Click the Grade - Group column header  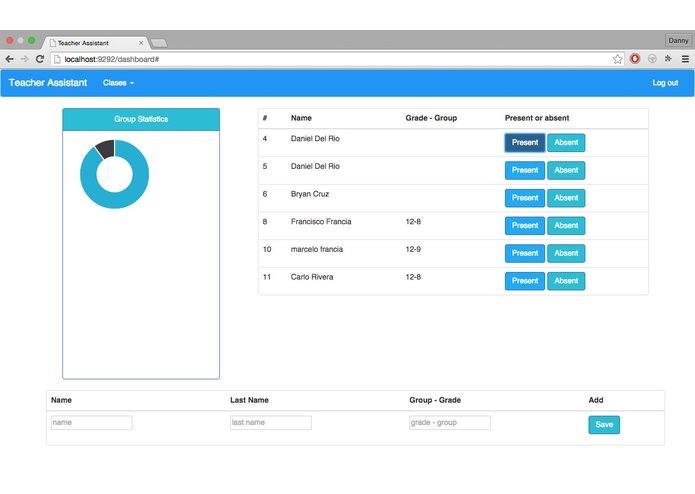[x=431, y=118]
